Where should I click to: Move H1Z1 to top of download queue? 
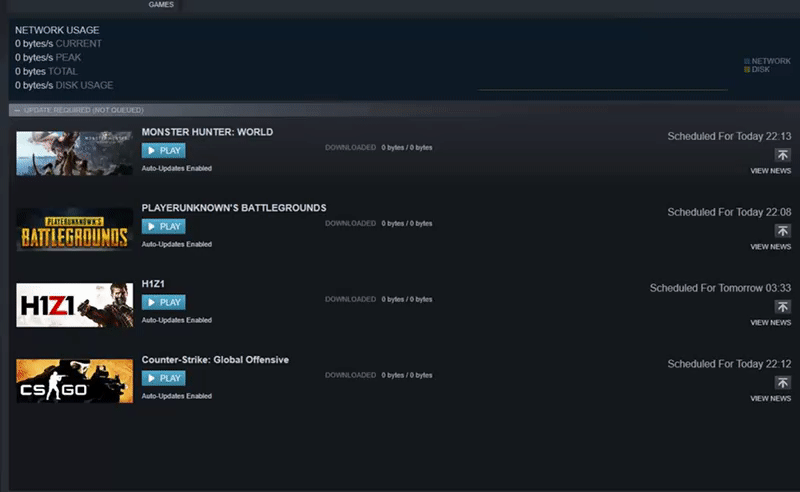coord(783,307)
